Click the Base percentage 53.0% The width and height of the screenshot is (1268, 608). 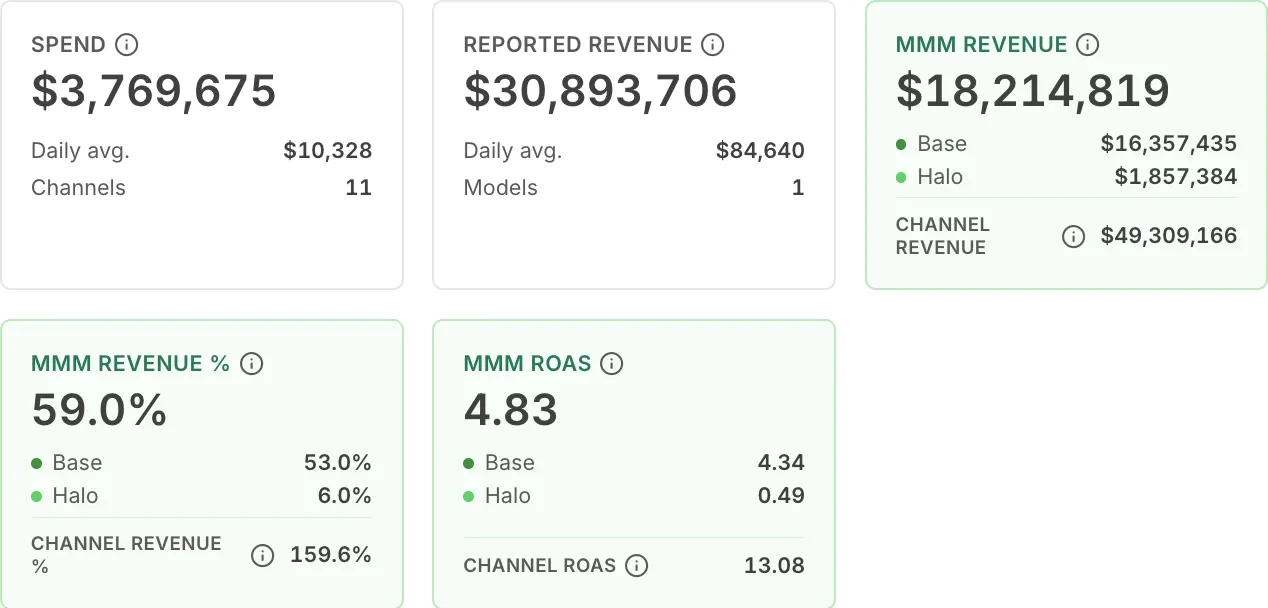(338, 463)
